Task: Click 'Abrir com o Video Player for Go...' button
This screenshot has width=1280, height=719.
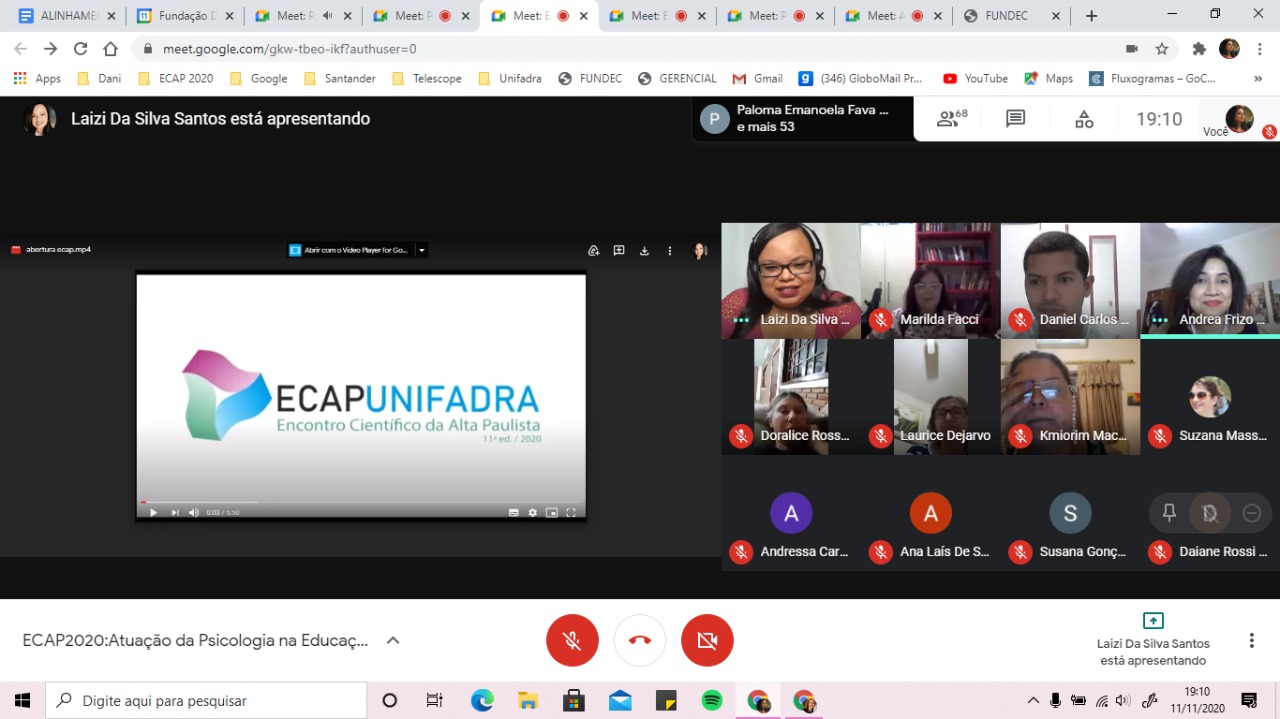Action: (351, 250)
